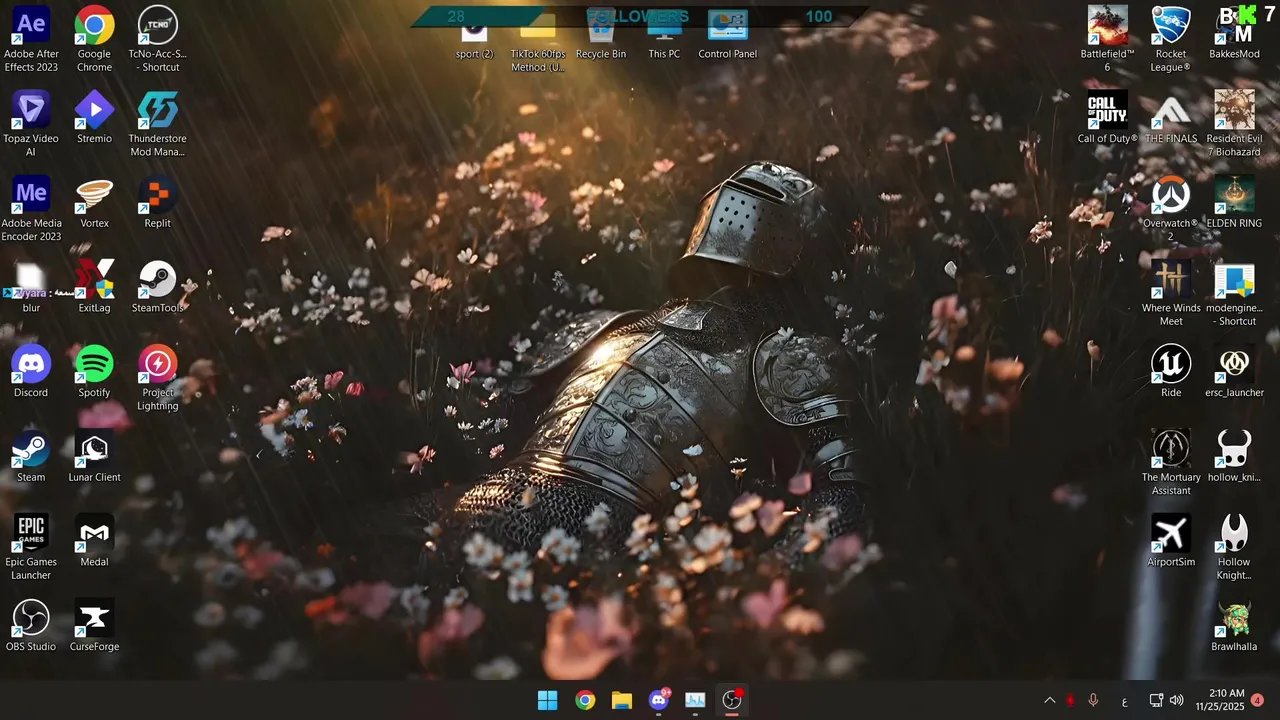
Task: Open the Discord desktop shortcut
Action: pyautogui.click(x=31, y=372)
